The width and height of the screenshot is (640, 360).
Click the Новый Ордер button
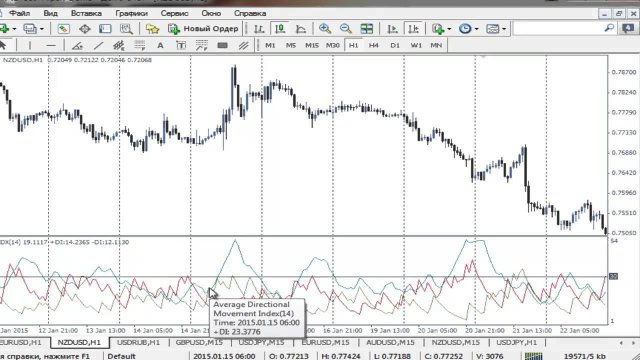(x=203, y=29)
